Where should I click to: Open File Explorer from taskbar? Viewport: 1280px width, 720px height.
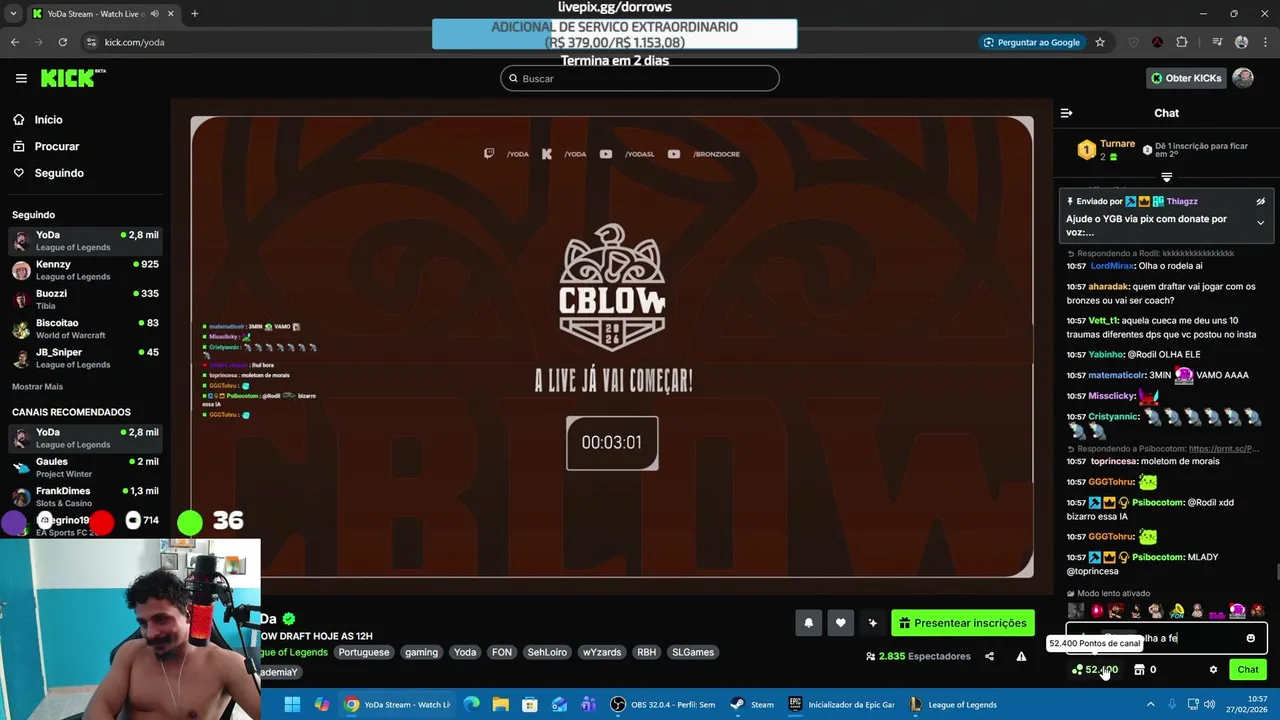pos(501,704)
